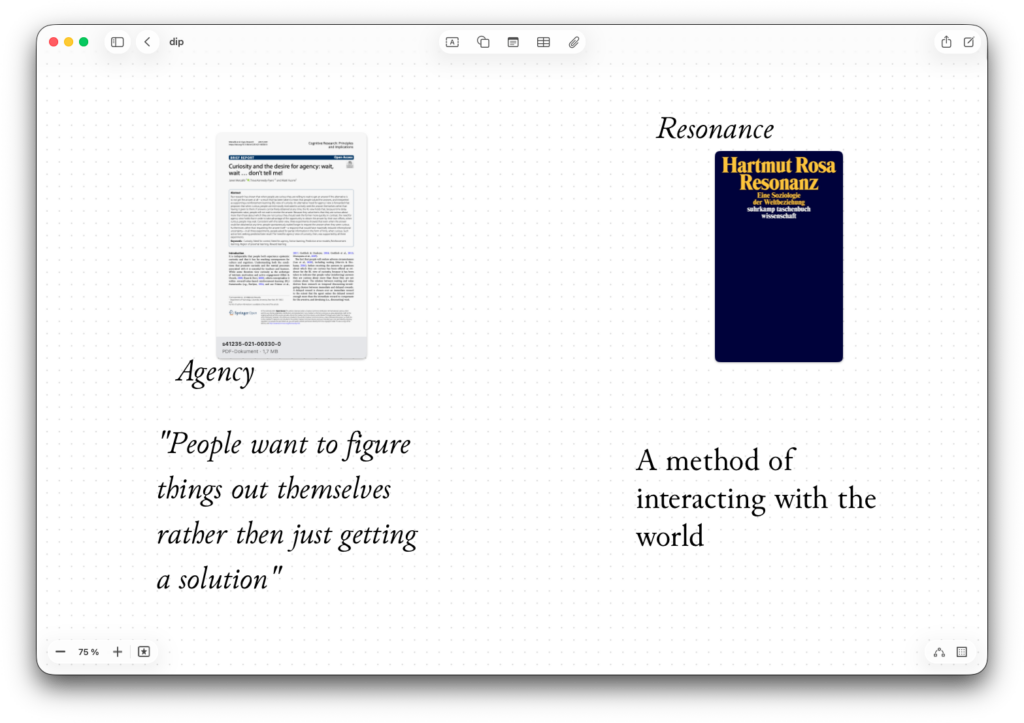Open the 75 % zoom level menu

coord(89,652)
